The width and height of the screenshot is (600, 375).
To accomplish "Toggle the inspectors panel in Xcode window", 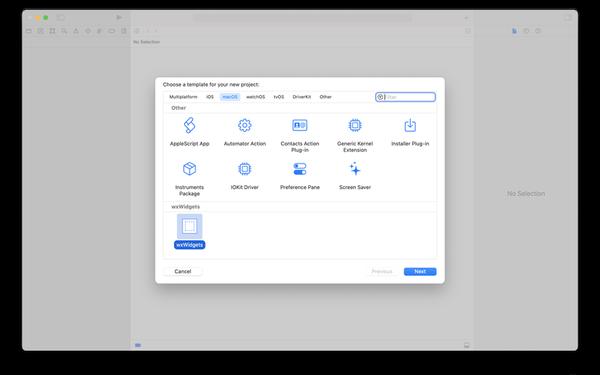I will coord(568,18).
